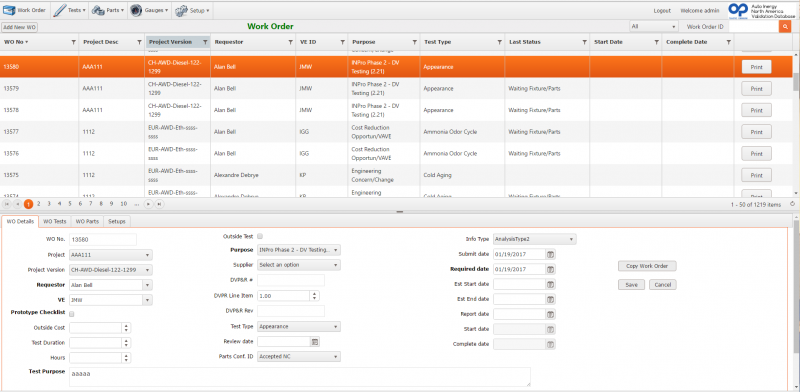Go to the last page arrow icon
Screen dimensions: 800x392
coord(160,204)
